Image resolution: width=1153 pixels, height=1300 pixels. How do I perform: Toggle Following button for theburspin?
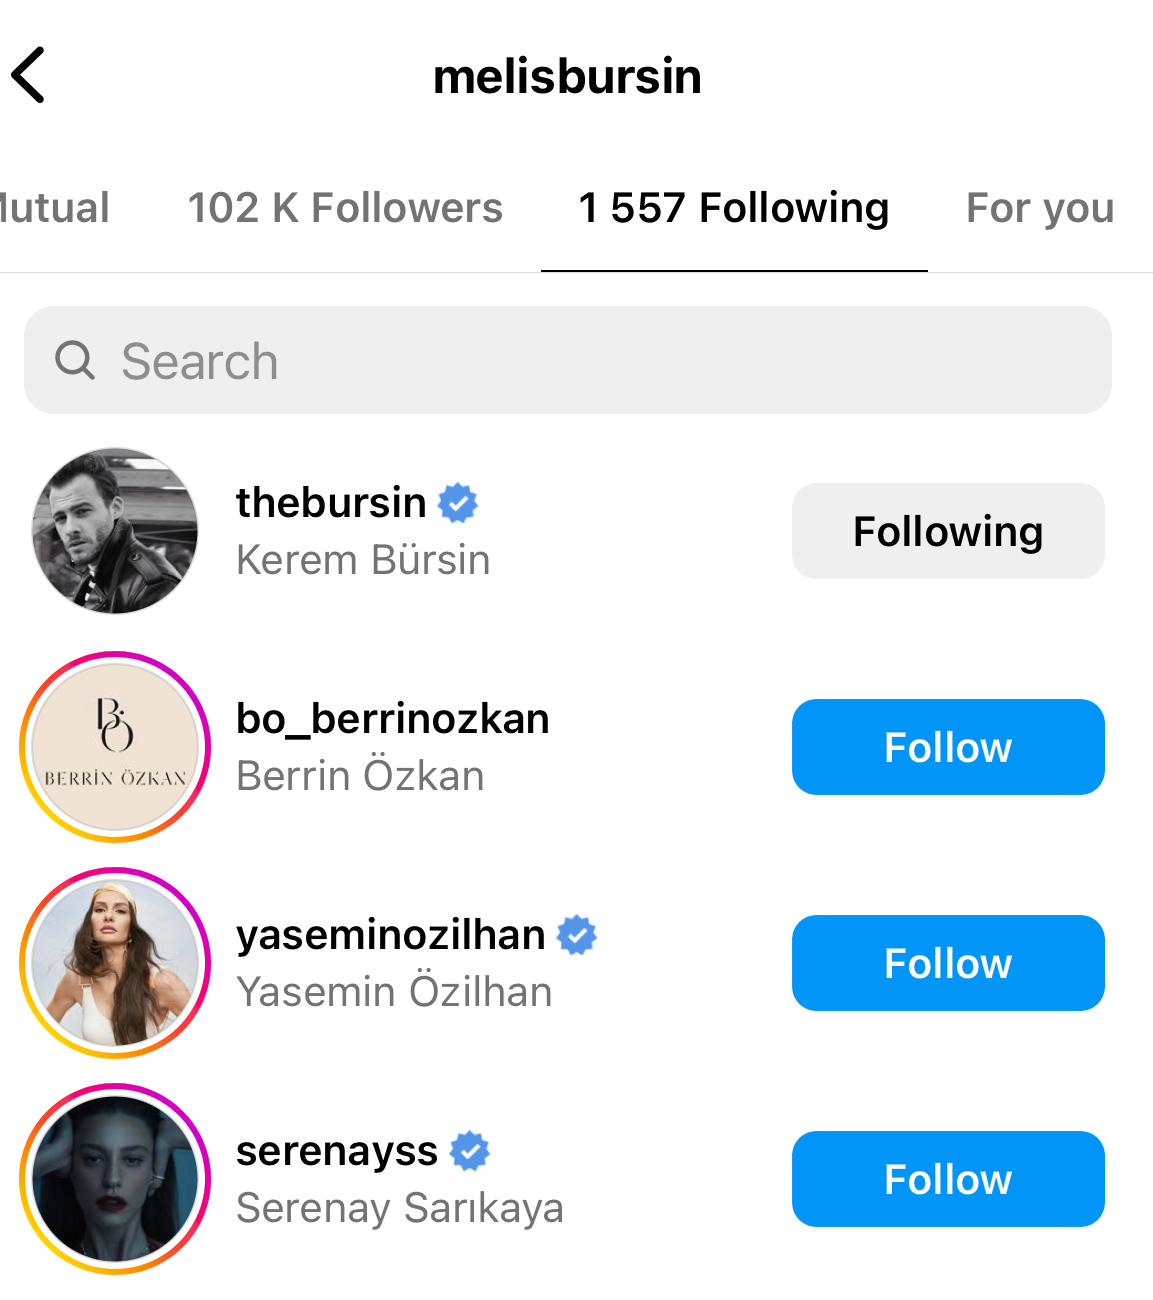[948, 531]
